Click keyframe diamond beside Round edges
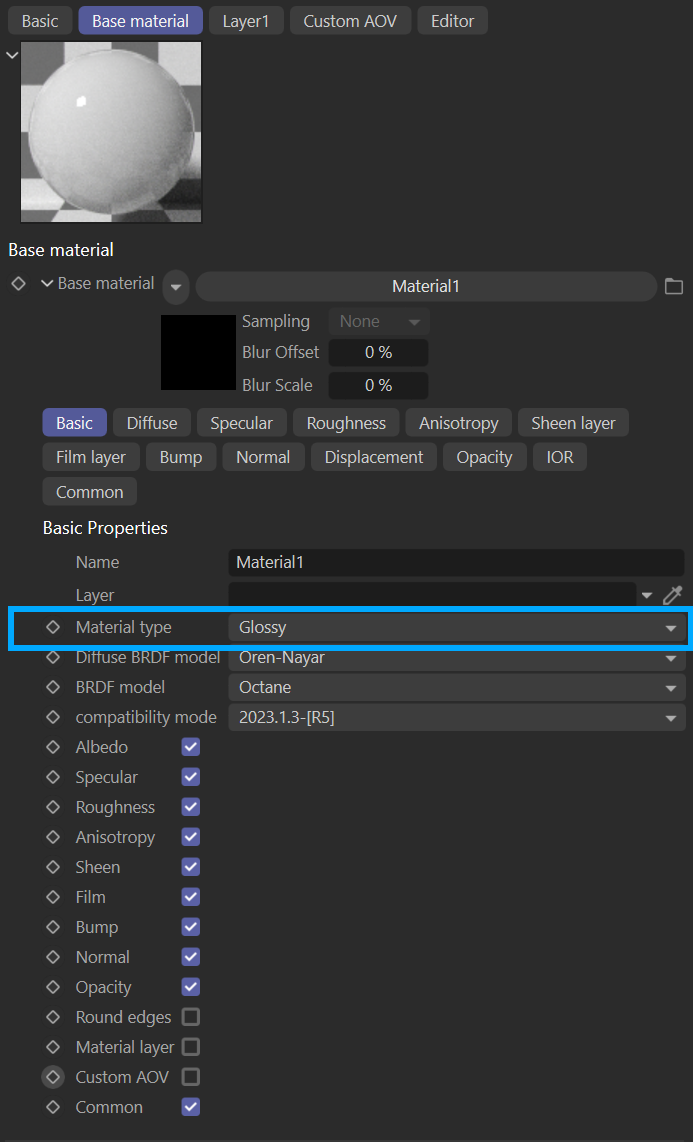 click(x=53, y=1017)
